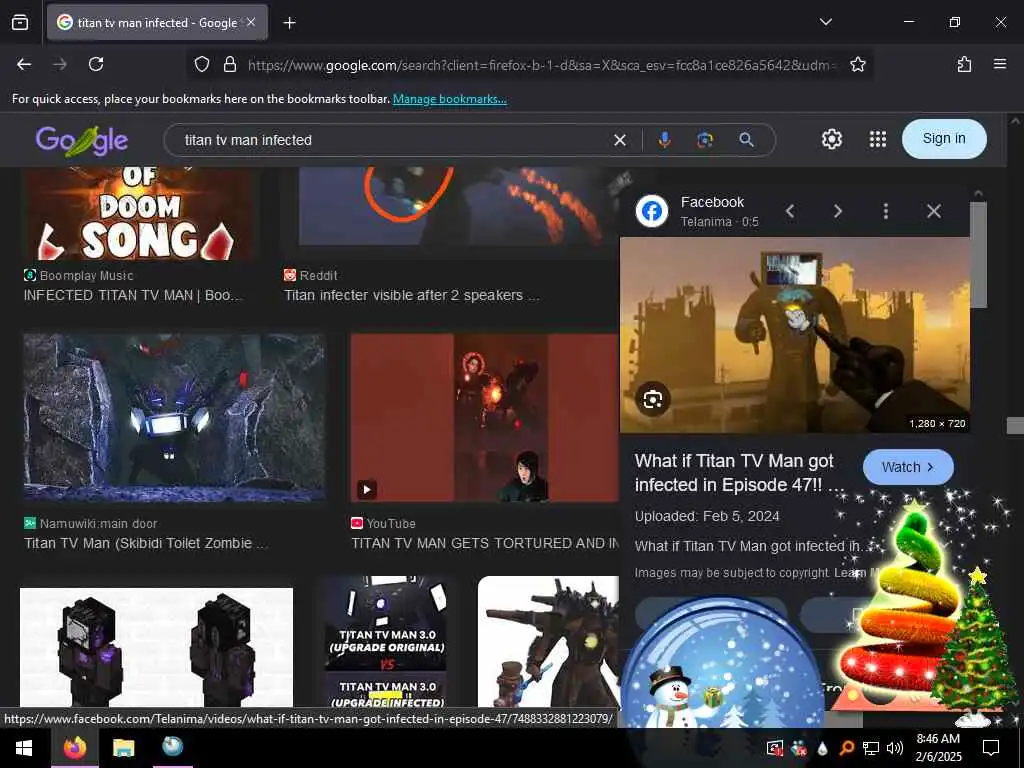The image size is (1024, 768).
Task: Open File Explorer from the taskbar
Action: pyautogui.click(x=123, y=747)
